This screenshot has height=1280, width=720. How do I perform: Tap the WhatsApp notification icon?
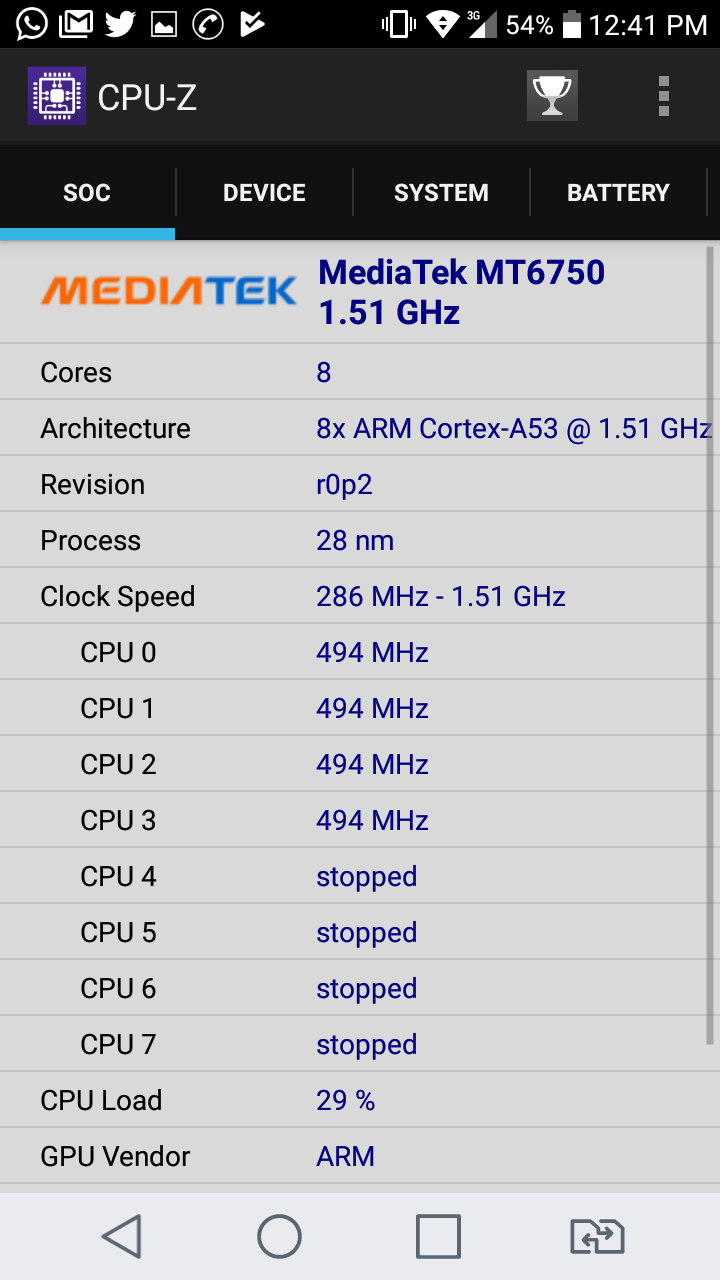[x=31, y=24]
